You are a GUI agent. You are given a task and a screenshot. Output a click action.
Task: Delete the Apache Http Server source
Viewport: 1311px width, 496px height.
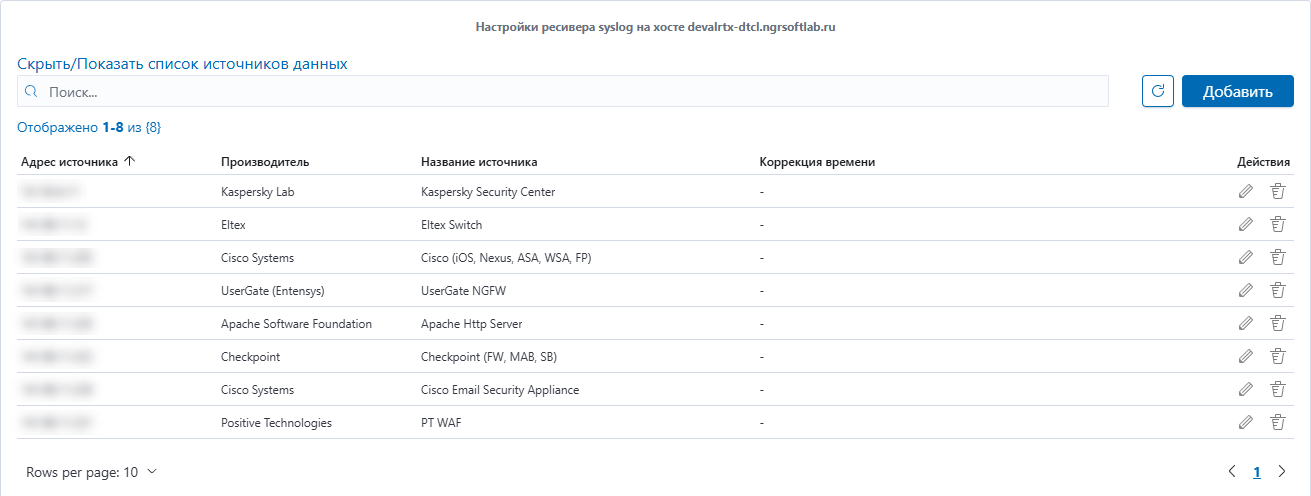point(1277,324)
